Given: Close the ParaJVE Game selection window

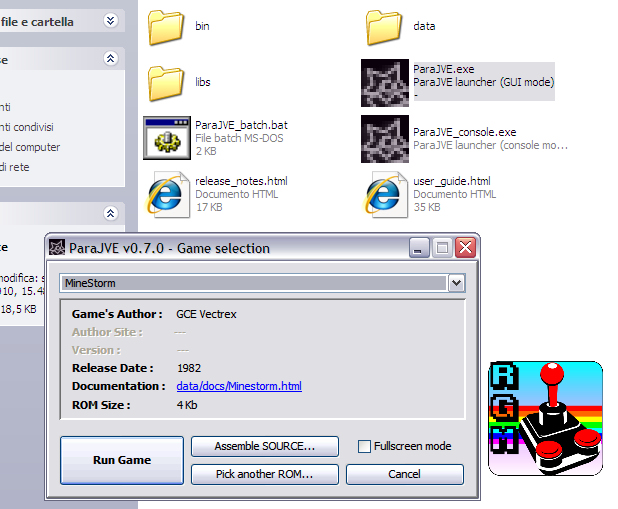Looking at the screenshot, I should [465, 248].
